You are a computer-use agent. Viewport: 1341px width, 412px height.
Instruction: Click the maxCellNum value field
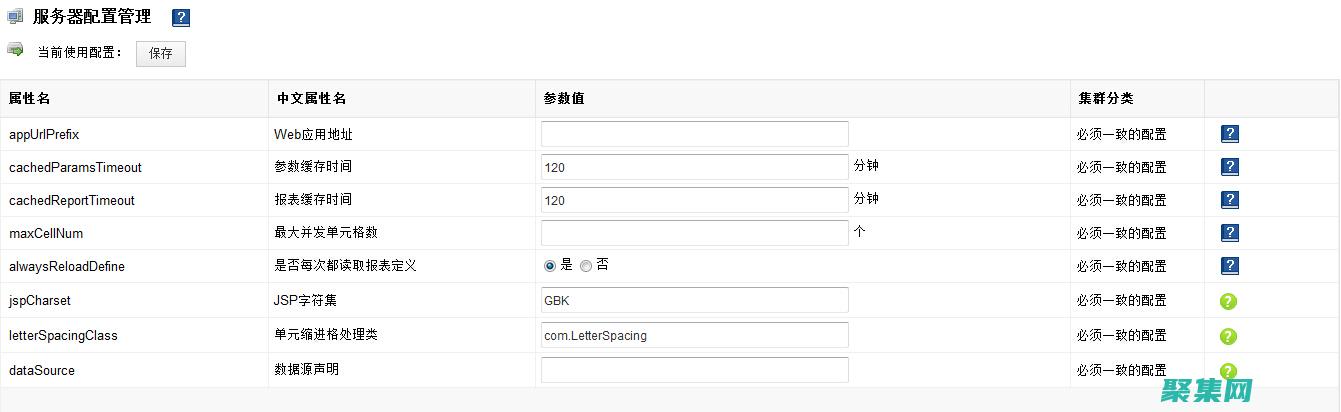point(694,233)
